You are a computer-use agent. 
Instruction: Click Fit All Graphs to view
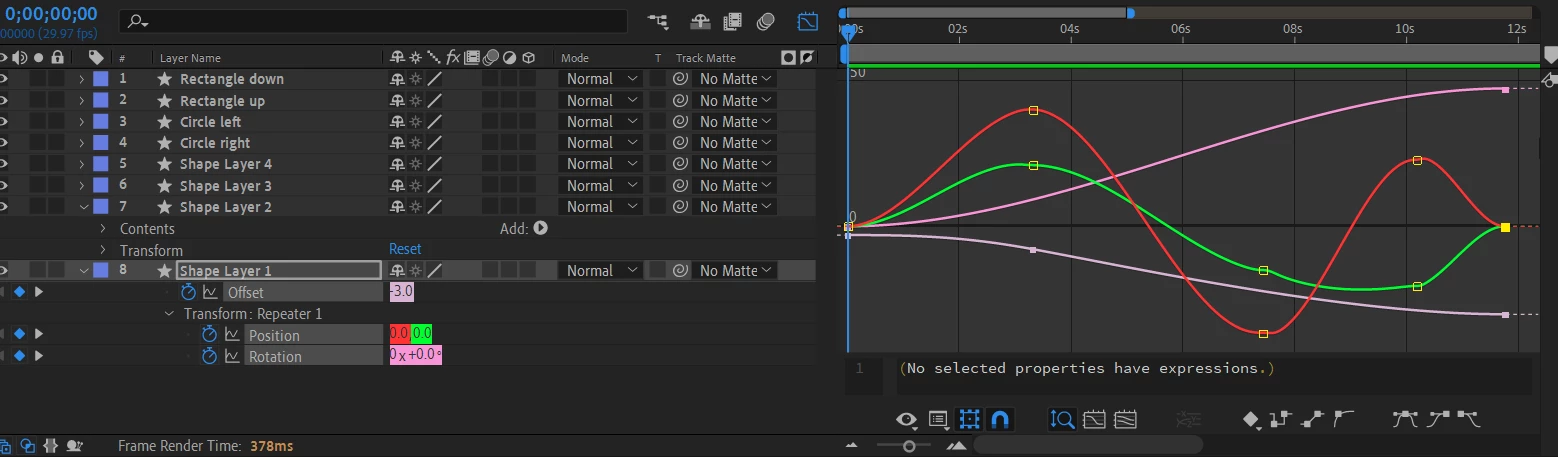(1125, 420)
